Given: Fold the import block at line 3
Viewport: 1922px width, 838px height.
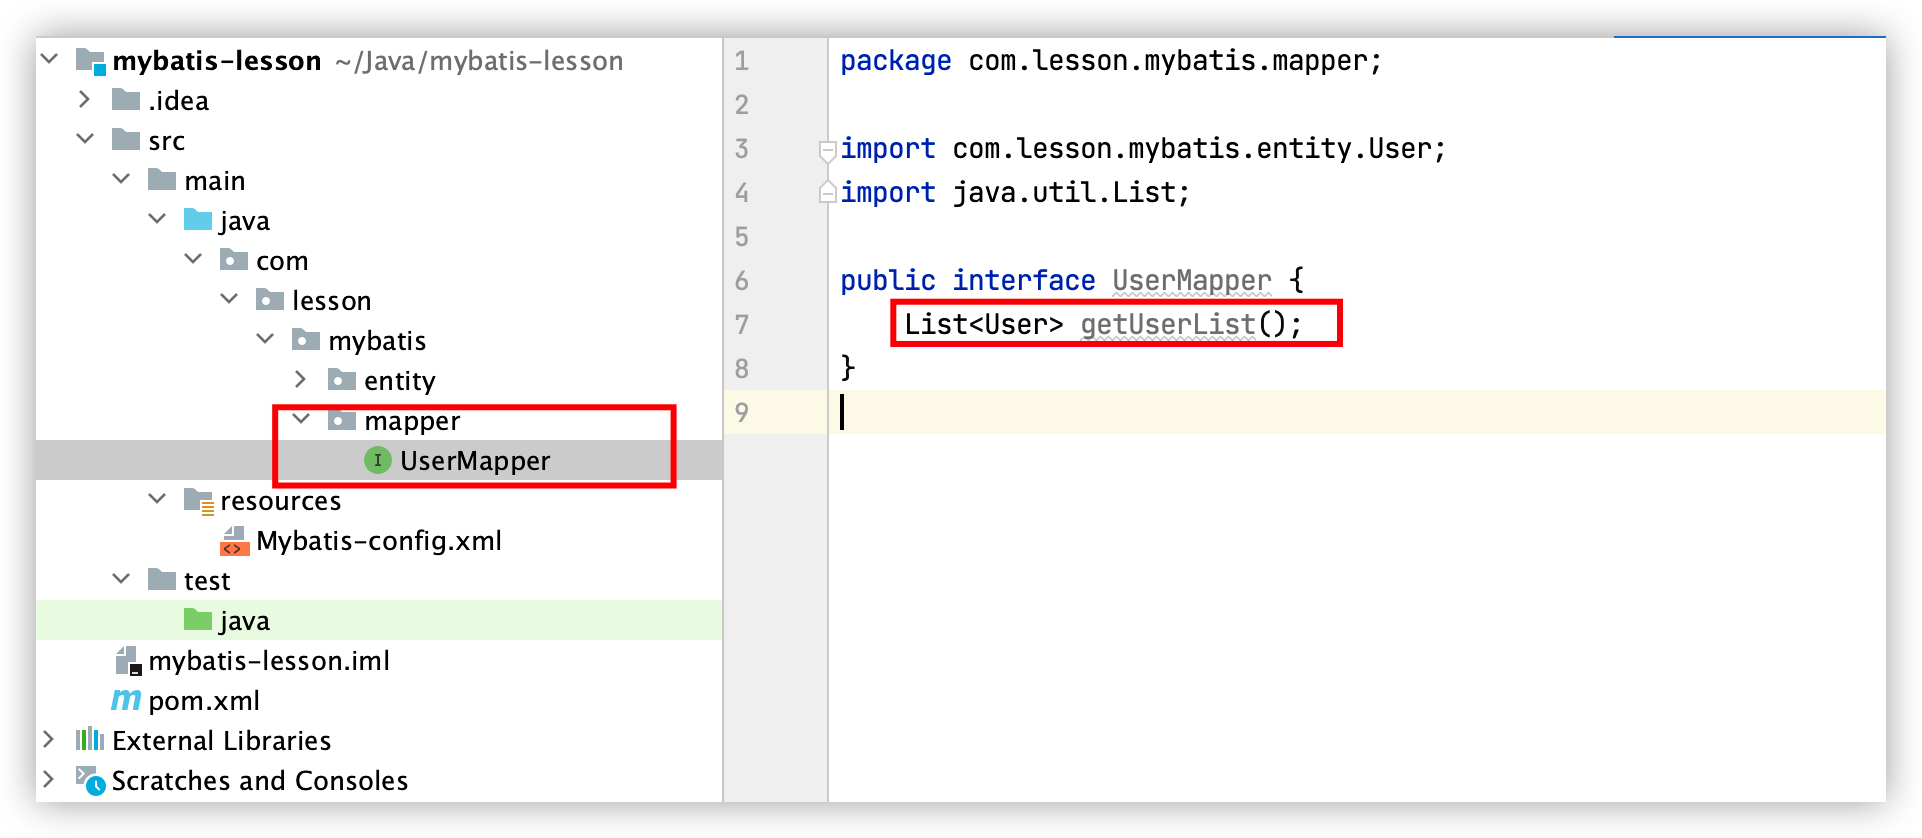Looking at the screenshot, I should (x=827, y=151).
